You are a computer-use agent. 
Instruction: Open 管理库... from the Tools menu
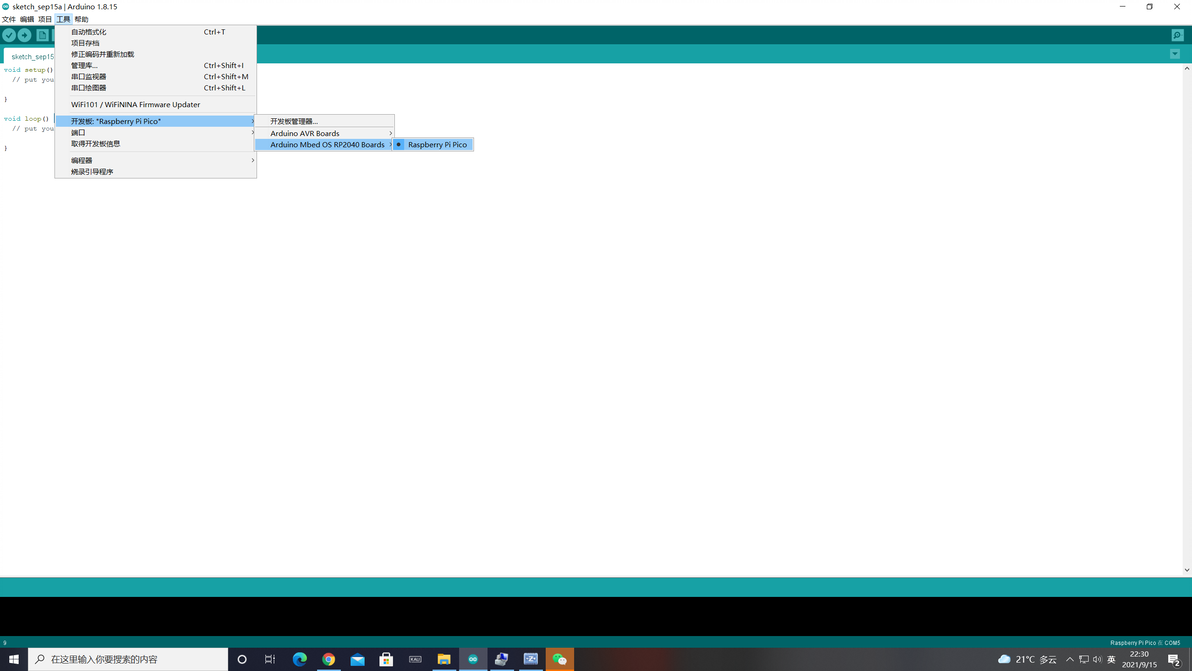coord(155,65)
